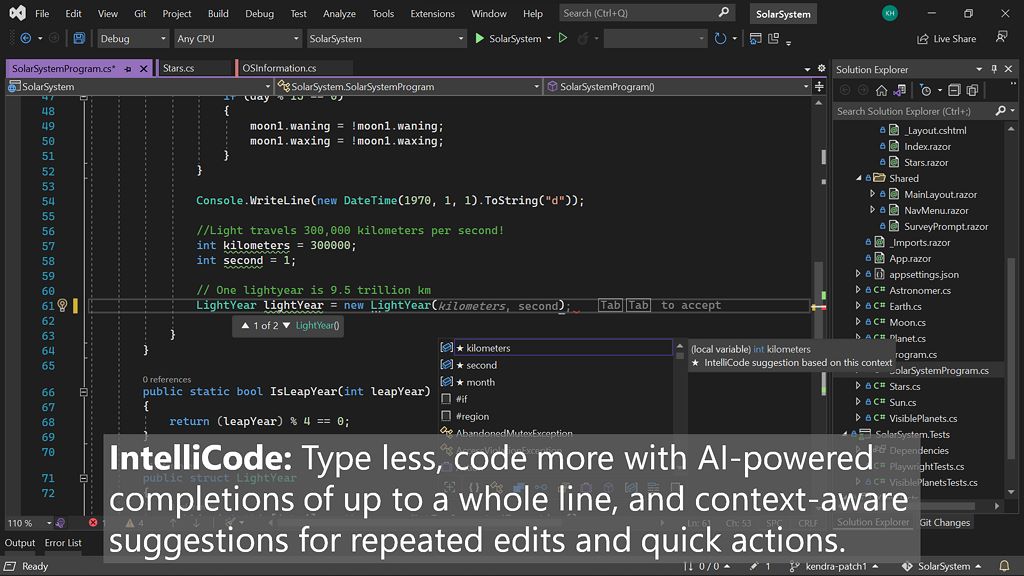
Task: Open the Extensions menu
Action: 432,13
